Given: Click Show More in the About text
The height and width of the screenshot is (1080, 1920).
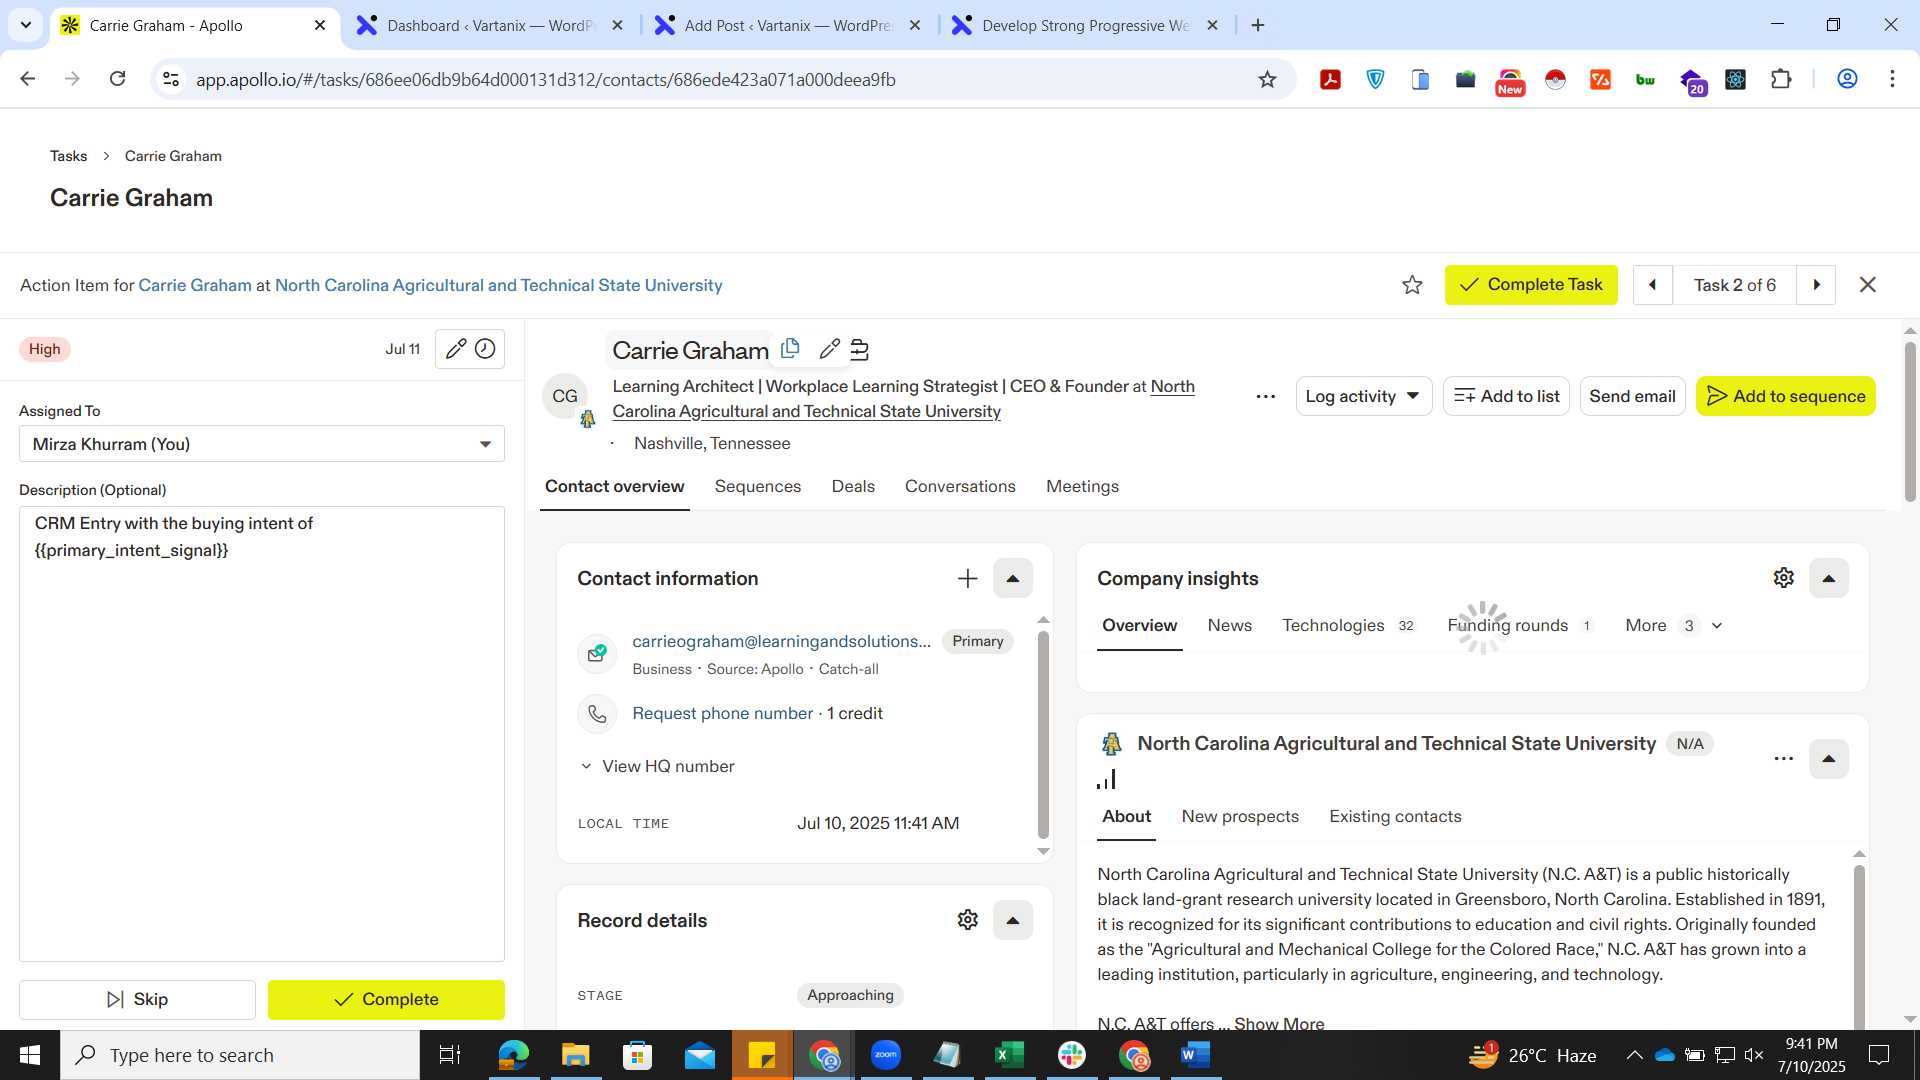Looking at the screenshot, I should pyautogui.click(x=1279, y=1023).
